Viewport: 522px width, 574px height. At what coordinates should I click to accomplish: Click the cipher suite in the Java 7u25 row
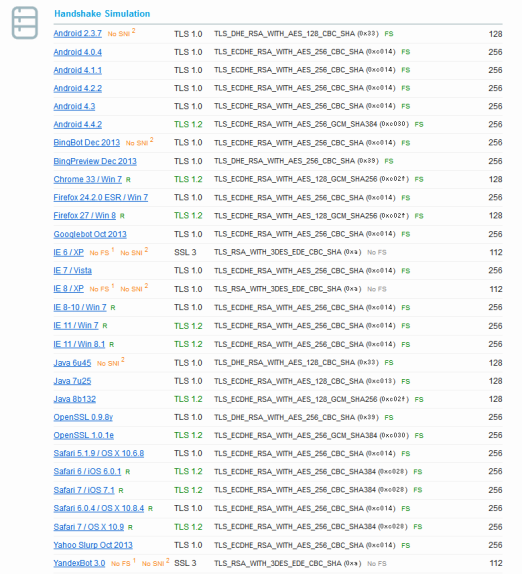(x=305, y=381)
